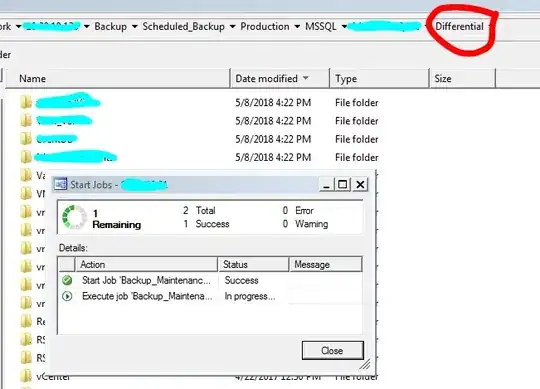
Task: Click the 1 Success count label
Action: pyautogui.click(x=206, y=224)
